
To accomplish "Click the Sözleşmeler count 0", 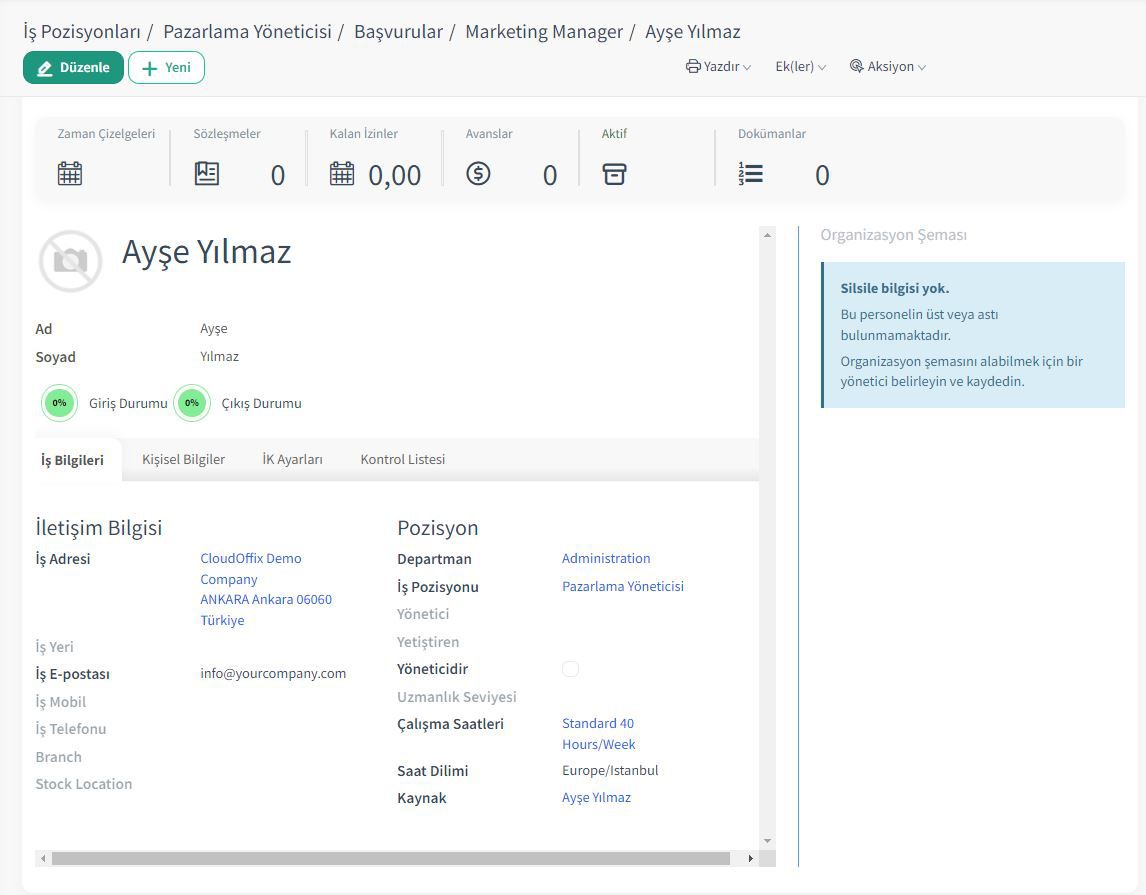I will [x=278, y=175].
